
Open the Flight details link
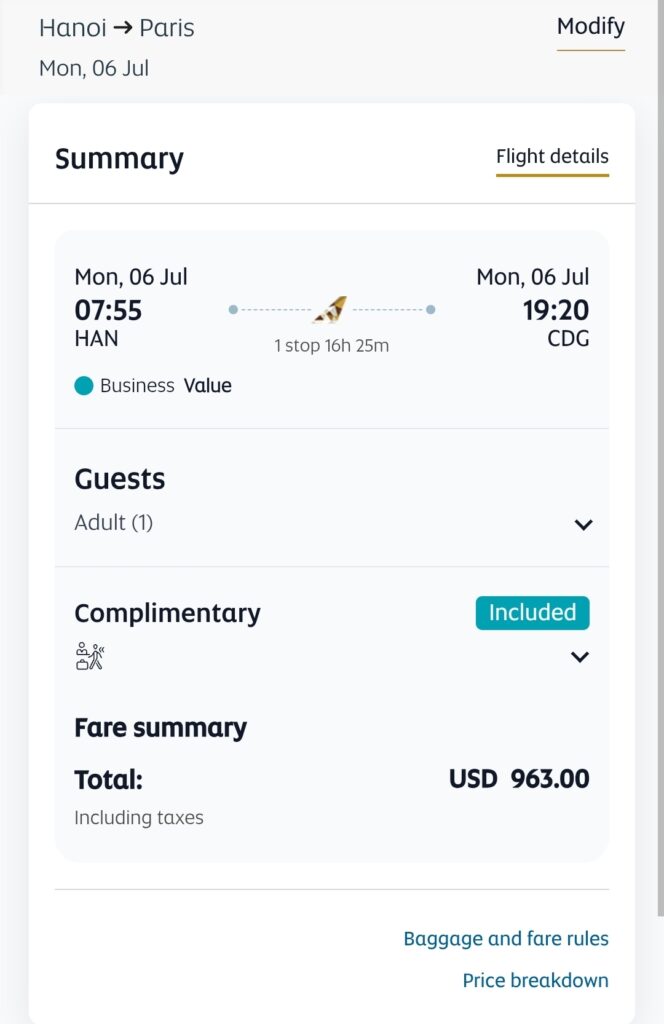tap(552, 157)
